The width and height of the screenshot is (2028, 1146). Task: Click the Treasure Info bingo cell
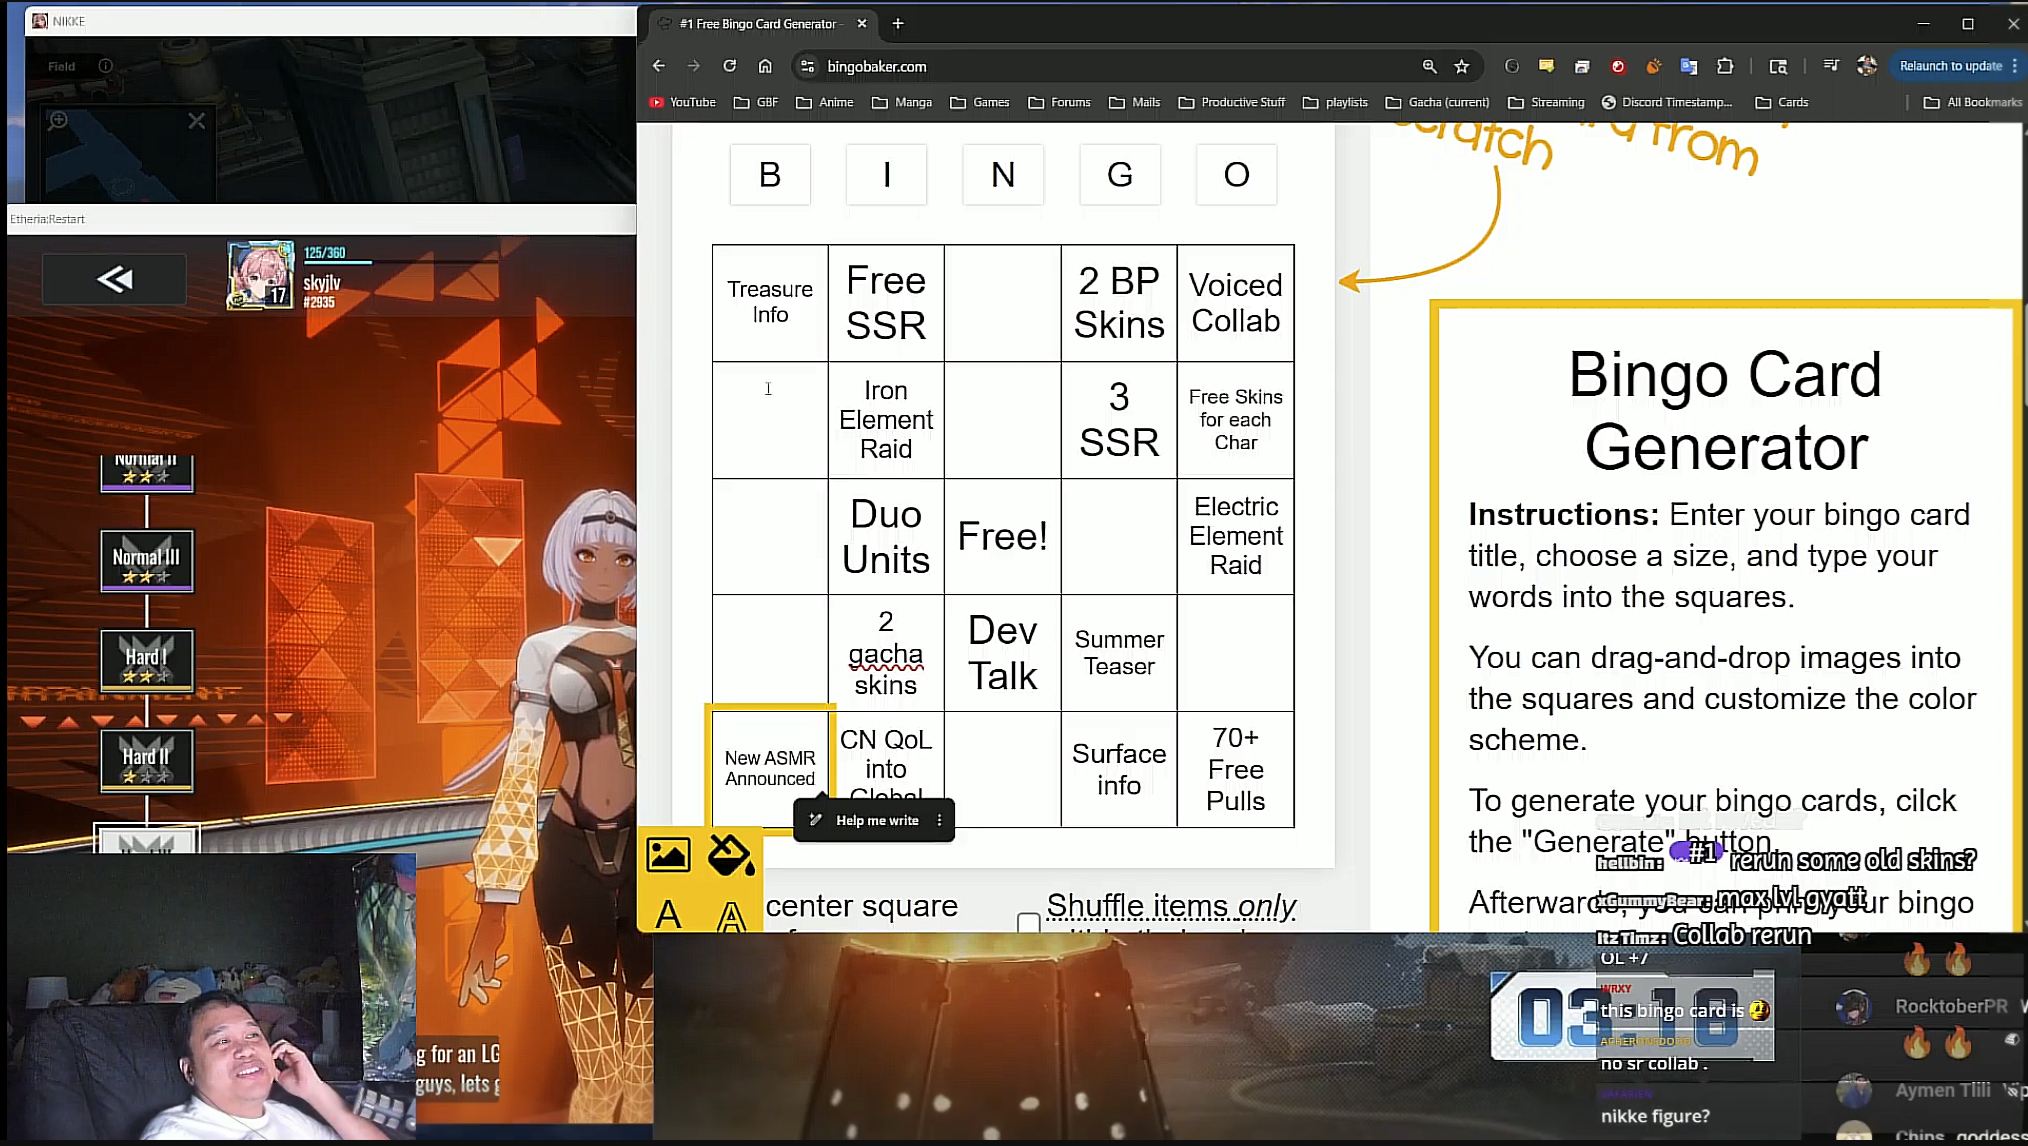(x=770, y=302)
